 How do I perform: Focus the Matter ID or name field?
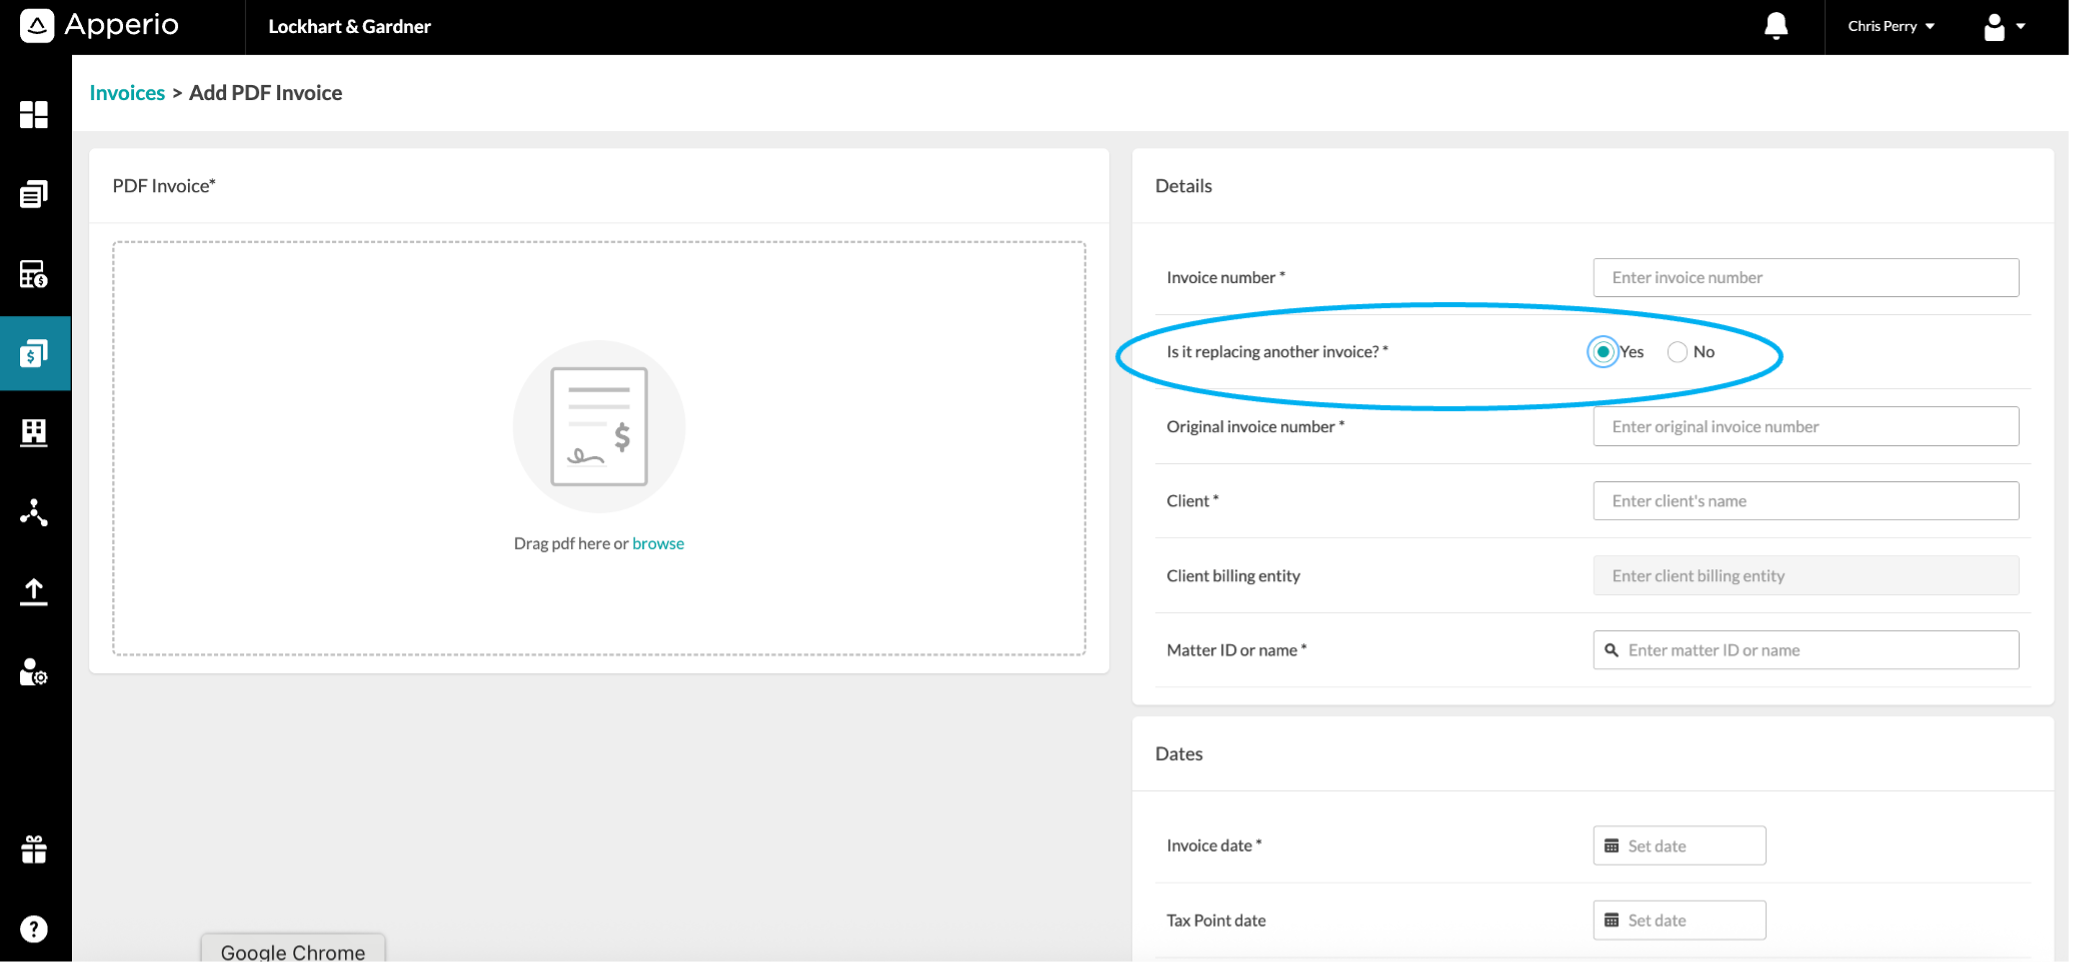1805,650
